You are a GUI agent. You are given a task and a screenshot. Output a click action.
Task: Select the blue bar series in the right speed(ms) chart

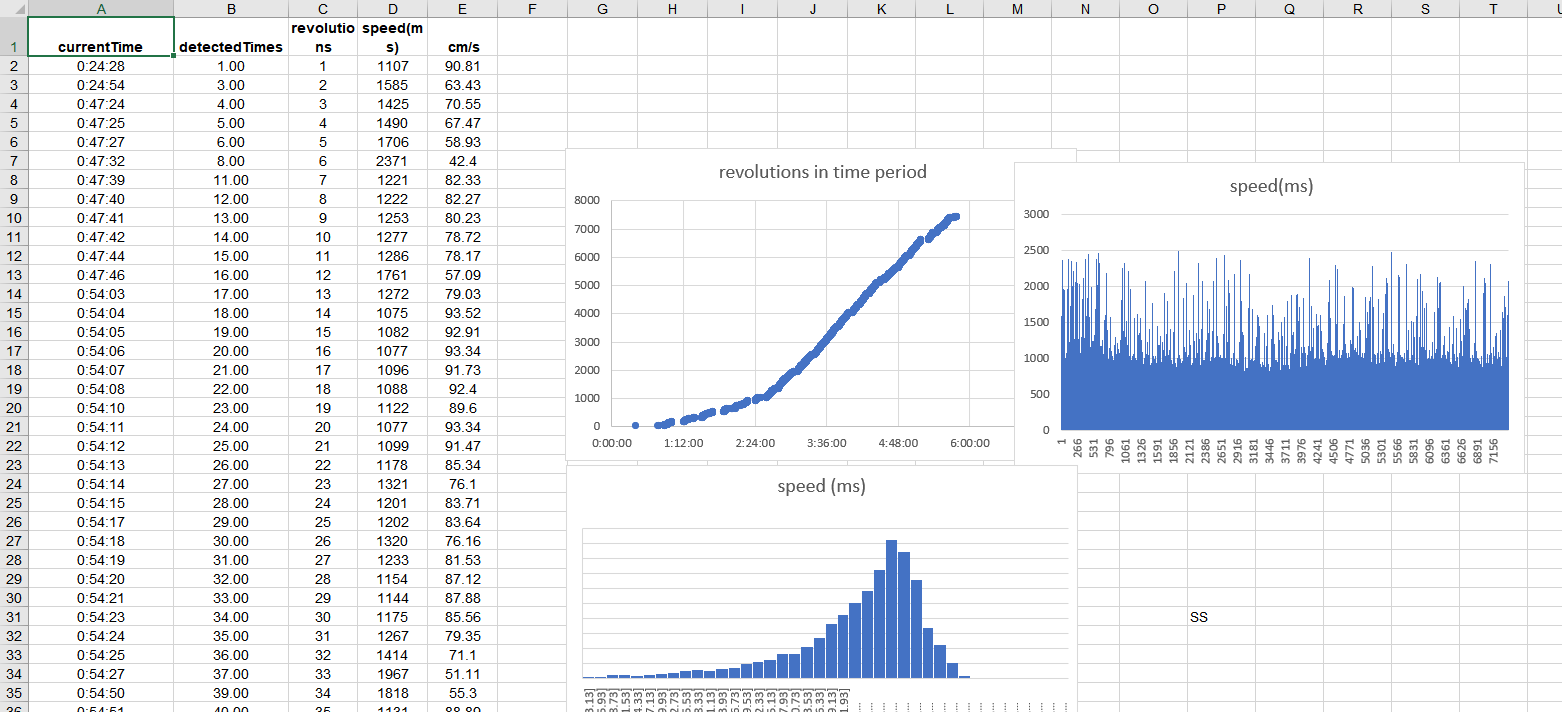point(1284,400)
